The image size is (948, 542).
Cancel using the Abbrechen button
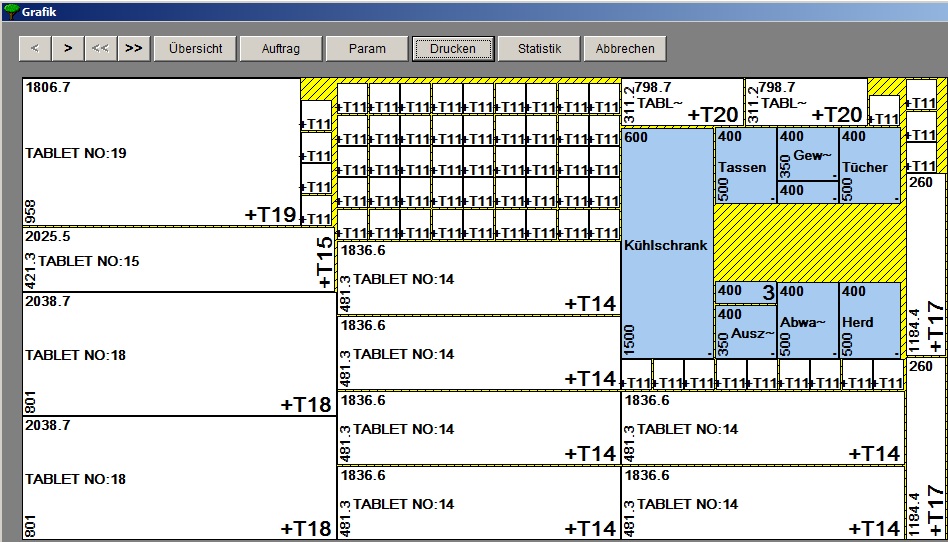tap(625, 48)
